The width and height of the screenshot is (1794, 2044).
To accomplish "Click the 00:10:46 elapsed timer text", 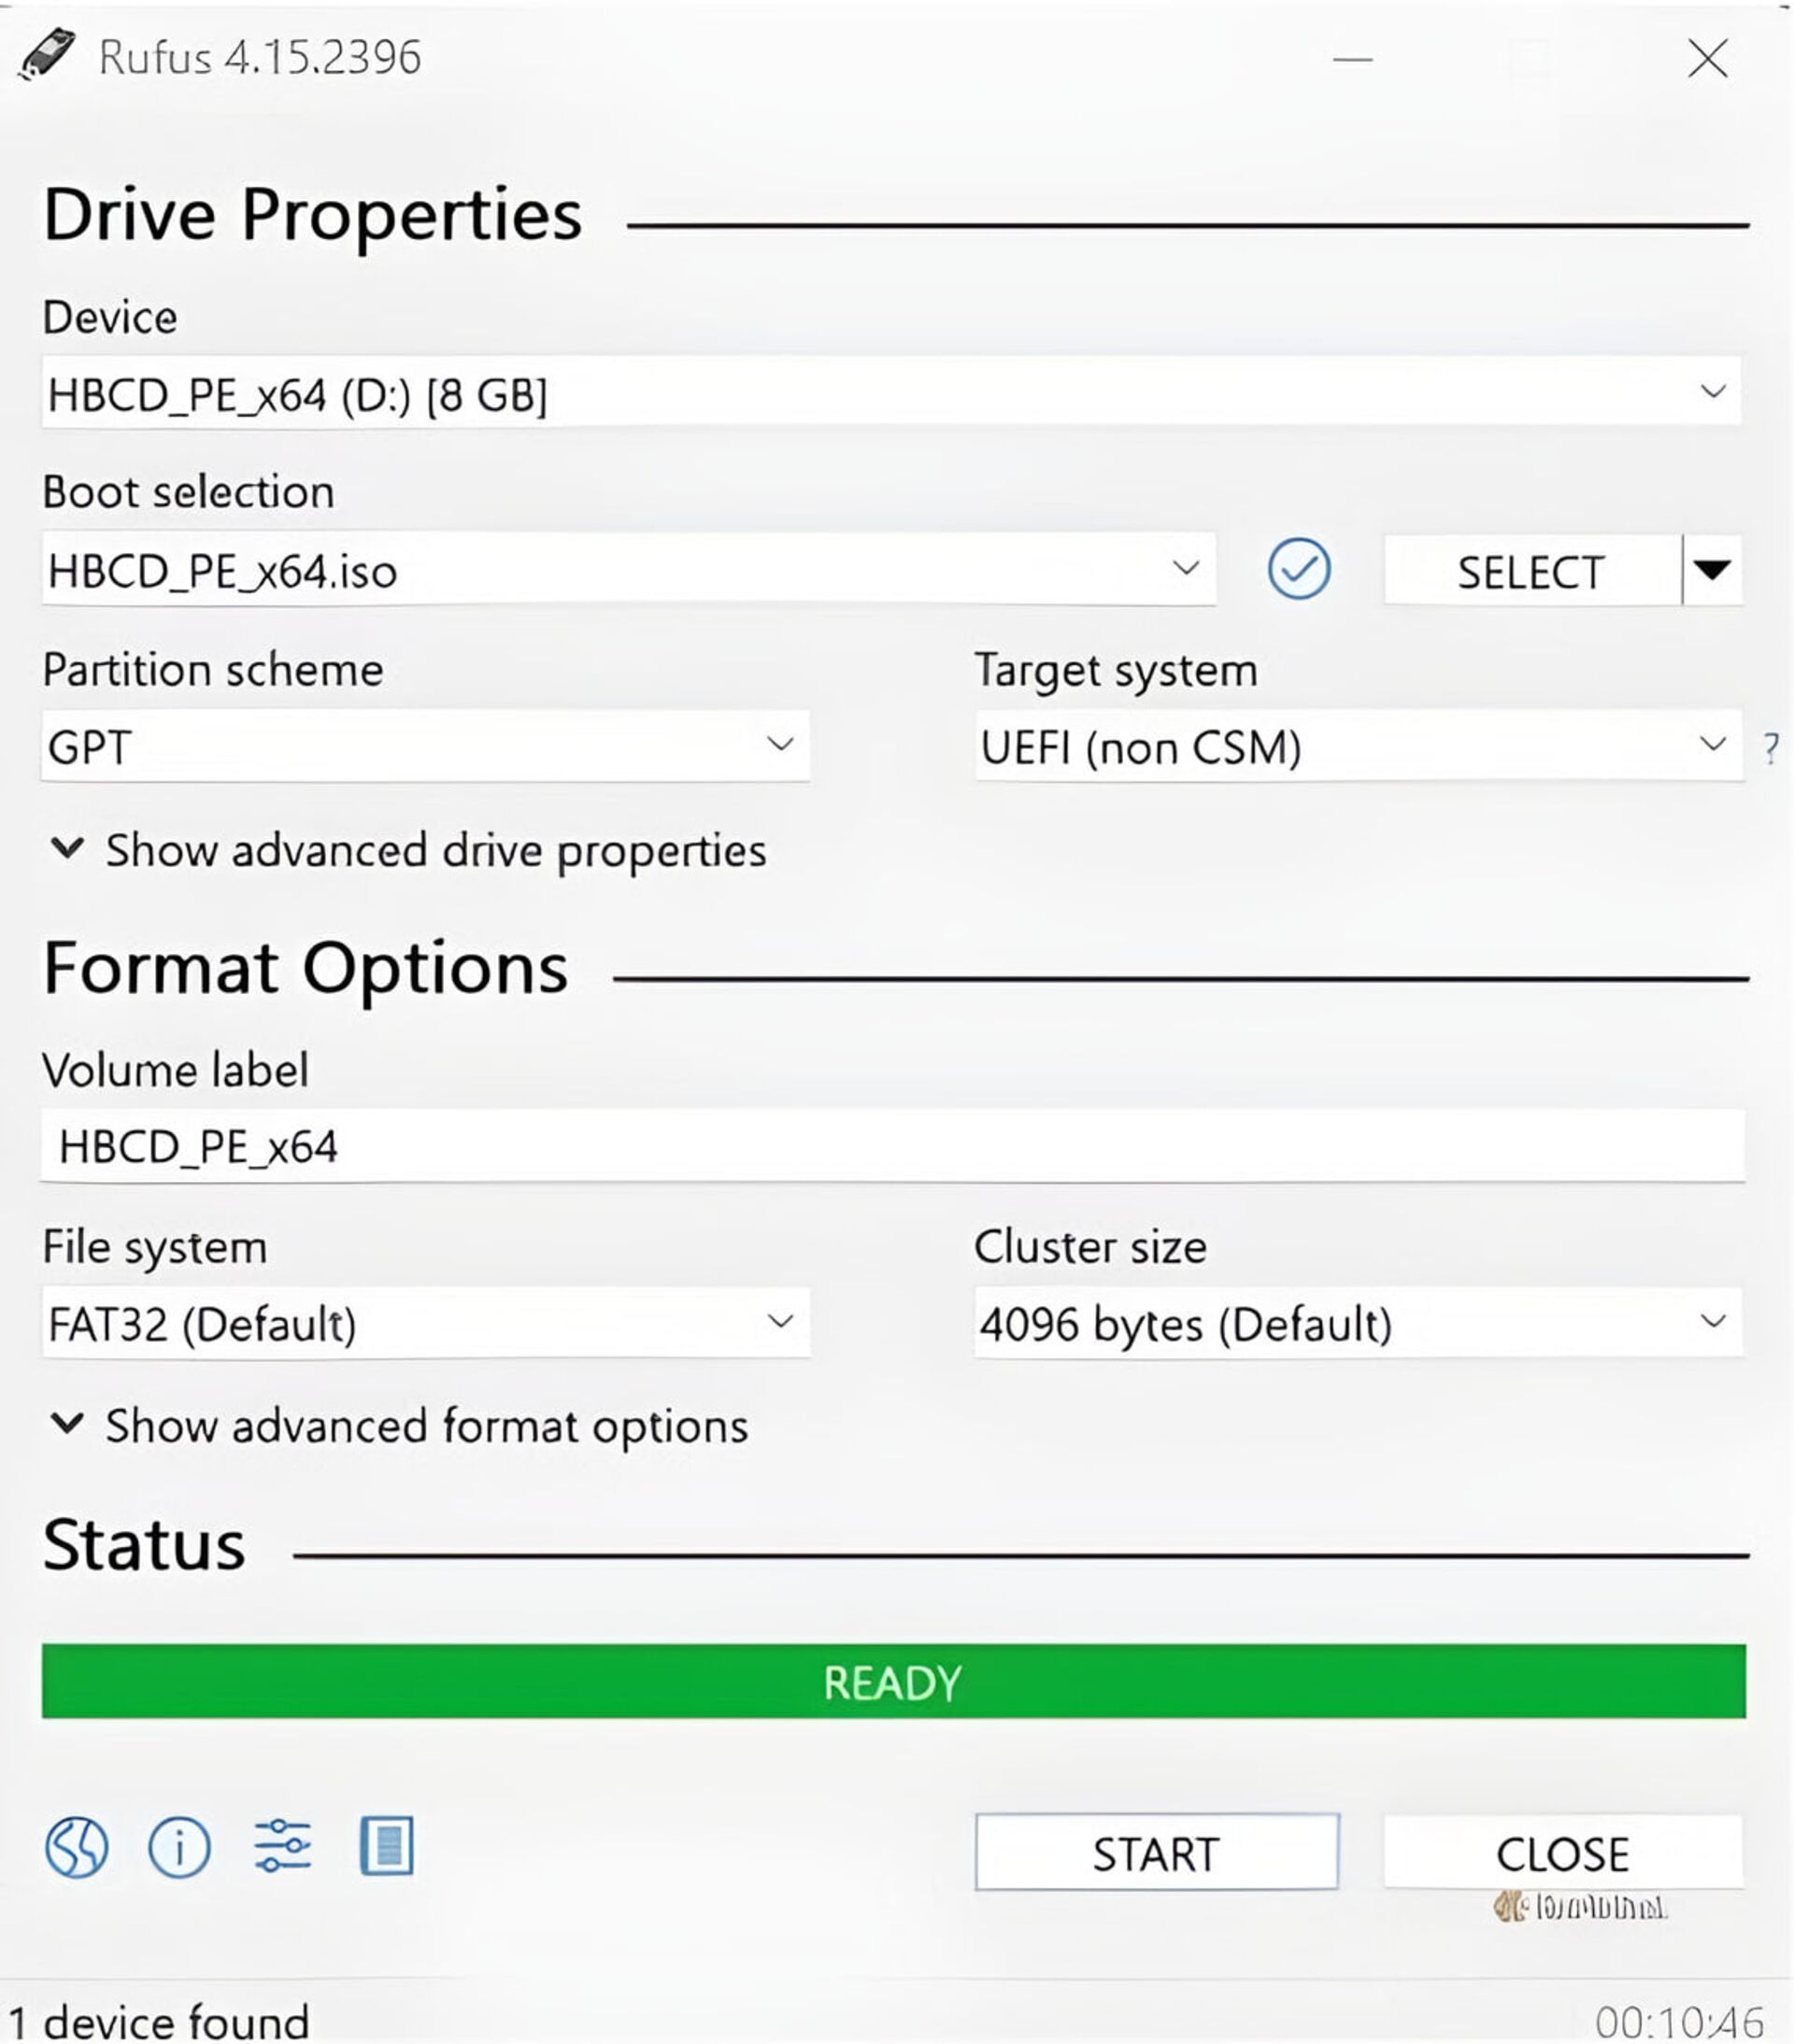I will click(1680, 2022).
